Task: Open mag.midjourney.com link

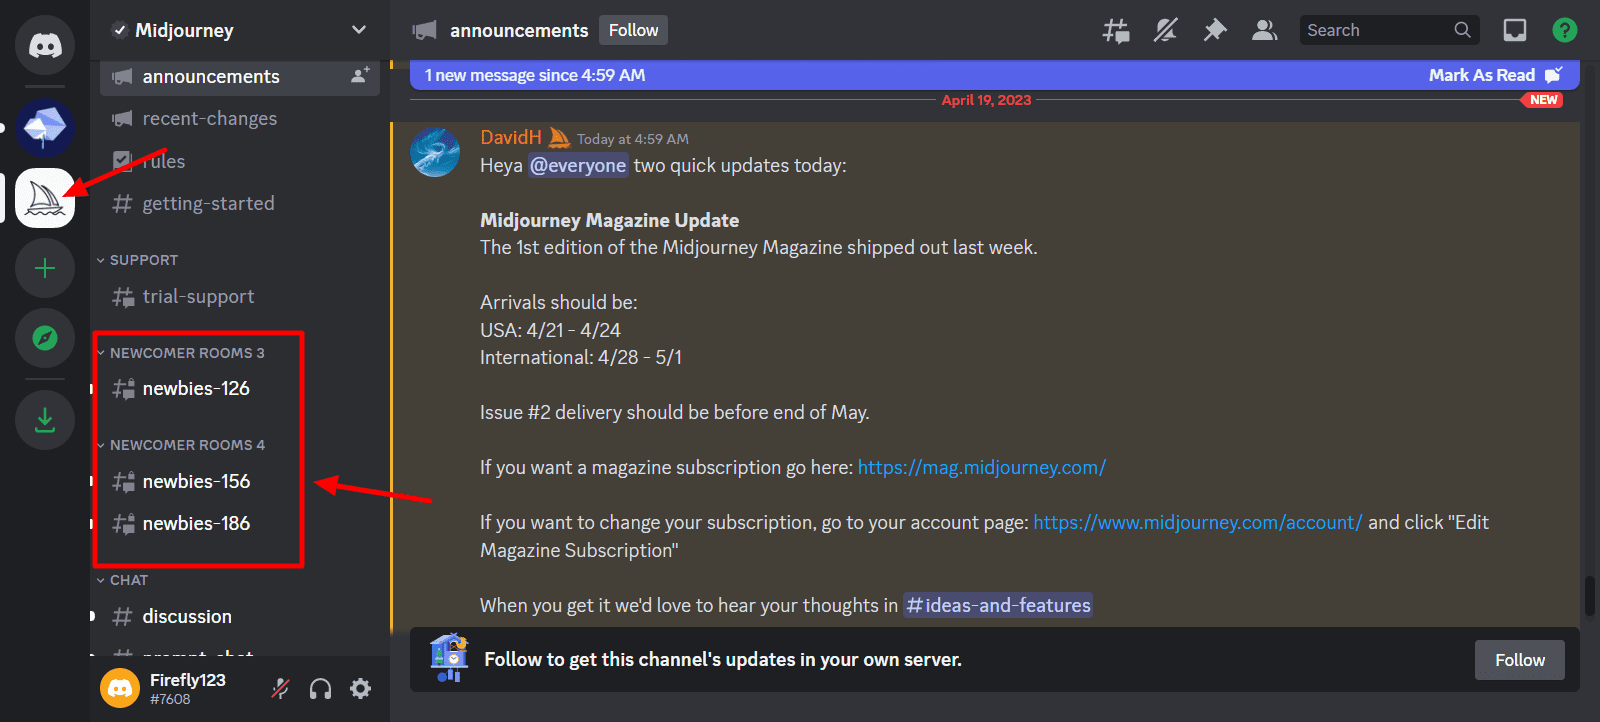Action: tap(982, 468)
